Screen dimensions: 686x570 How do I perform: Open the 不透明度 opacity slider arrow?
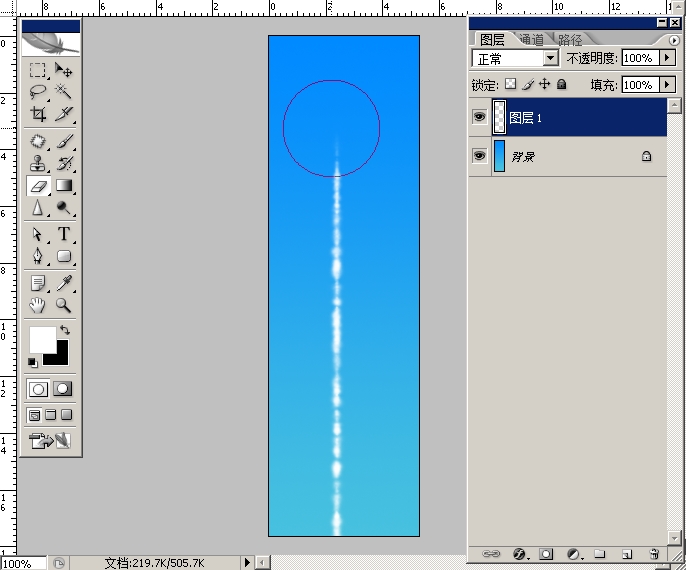click(x=667, y=57)
